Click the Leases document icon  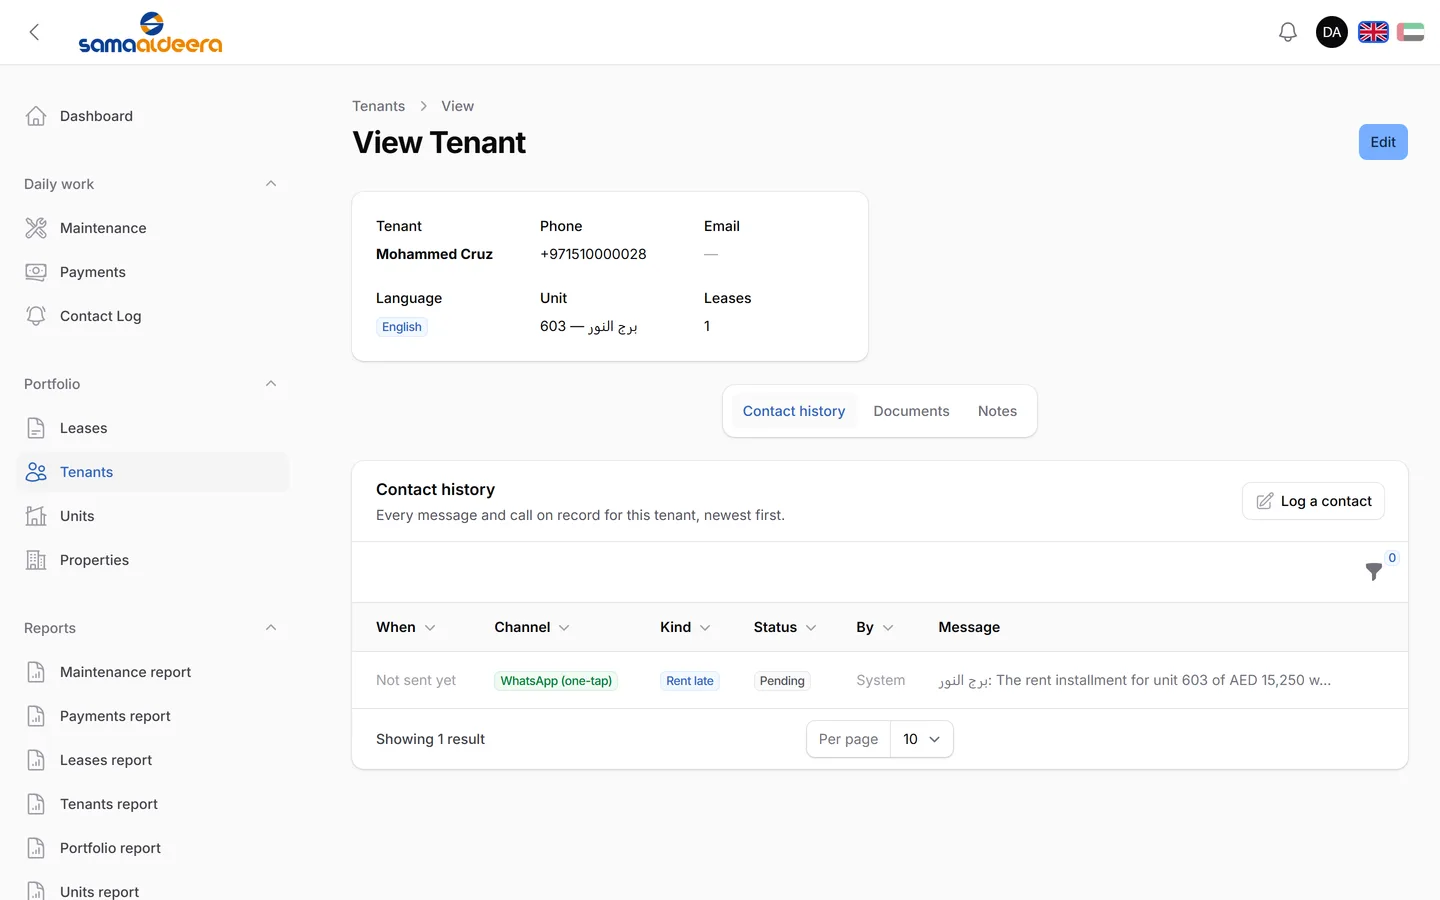[36, 428]
